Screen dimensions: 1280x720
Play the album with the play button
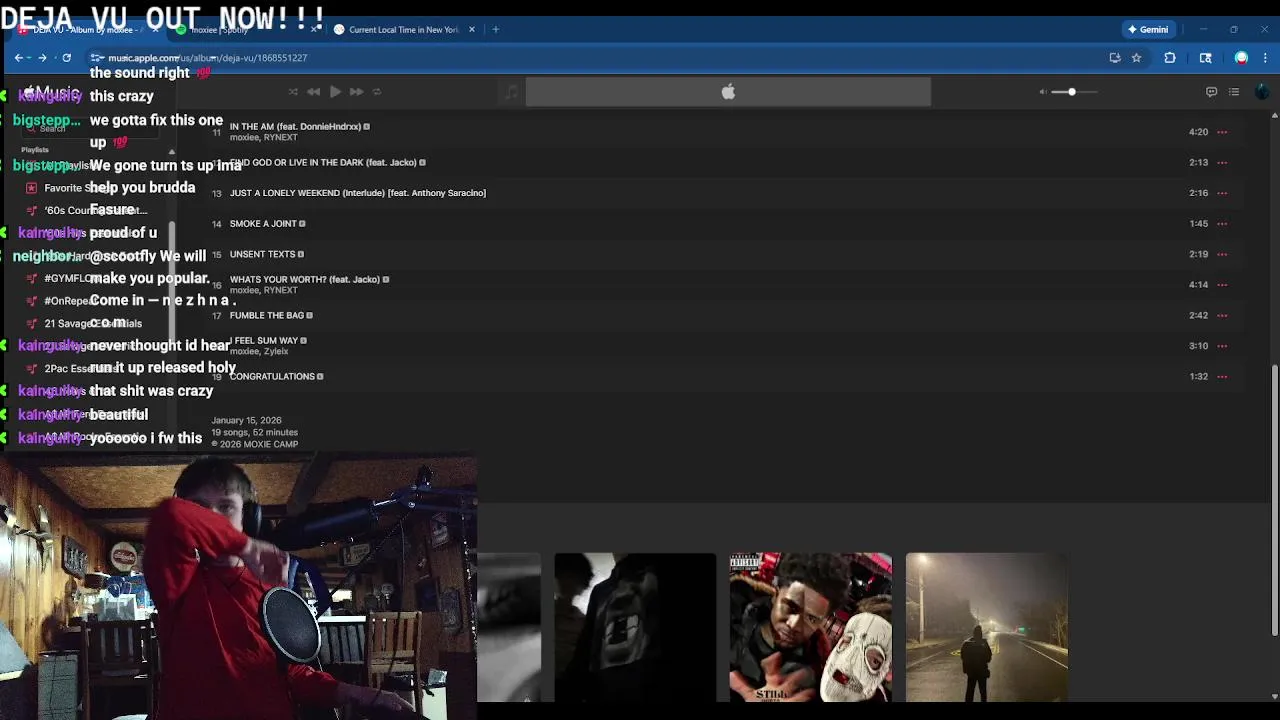click(335, 92)
